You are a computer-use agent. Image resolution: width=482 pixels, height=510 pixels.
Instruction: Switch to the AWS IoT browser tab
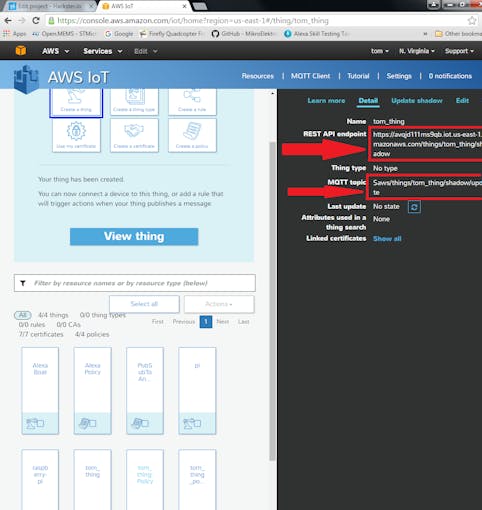click(x=143, y=6)
